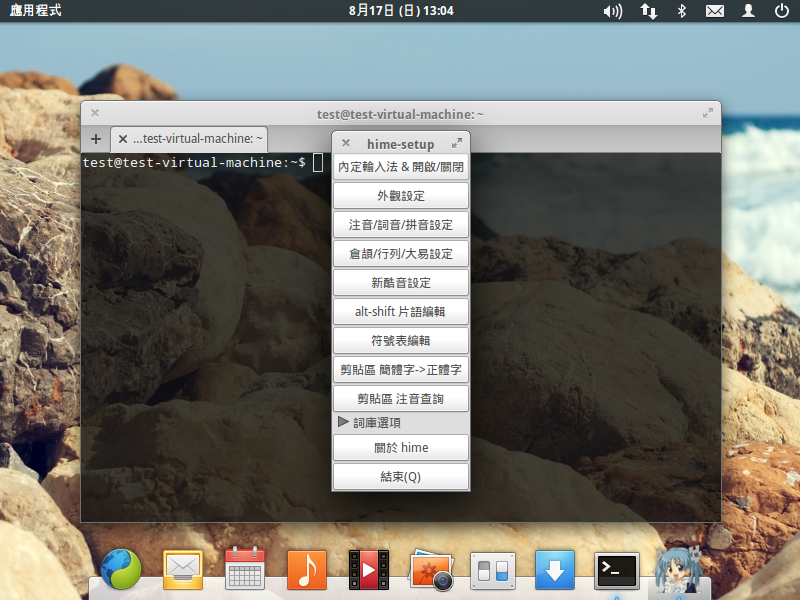Click 剪貼區 簡體字->正體字 button
Viewport: 800px width, 600px height.
(x=401, y=370)
